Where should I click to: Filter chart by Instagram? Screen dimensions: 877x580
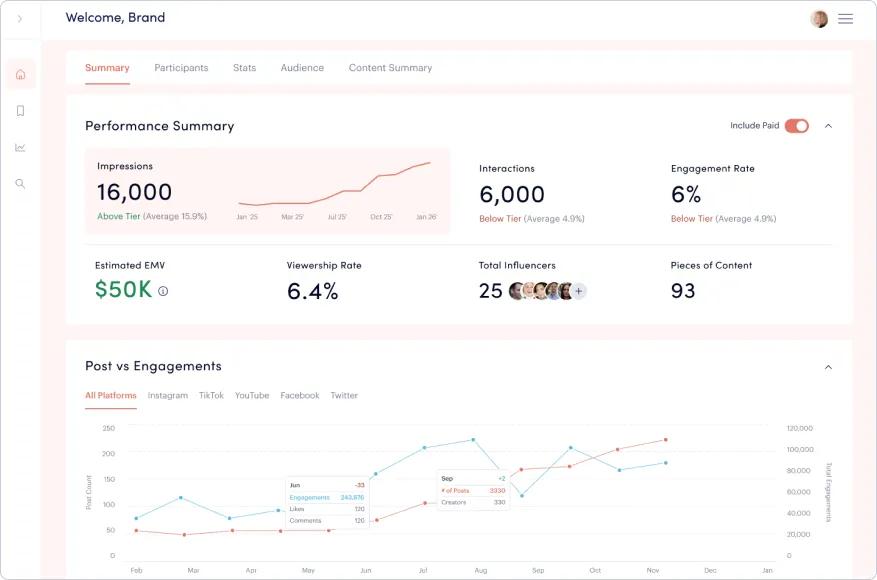click(x=168, y=395)
